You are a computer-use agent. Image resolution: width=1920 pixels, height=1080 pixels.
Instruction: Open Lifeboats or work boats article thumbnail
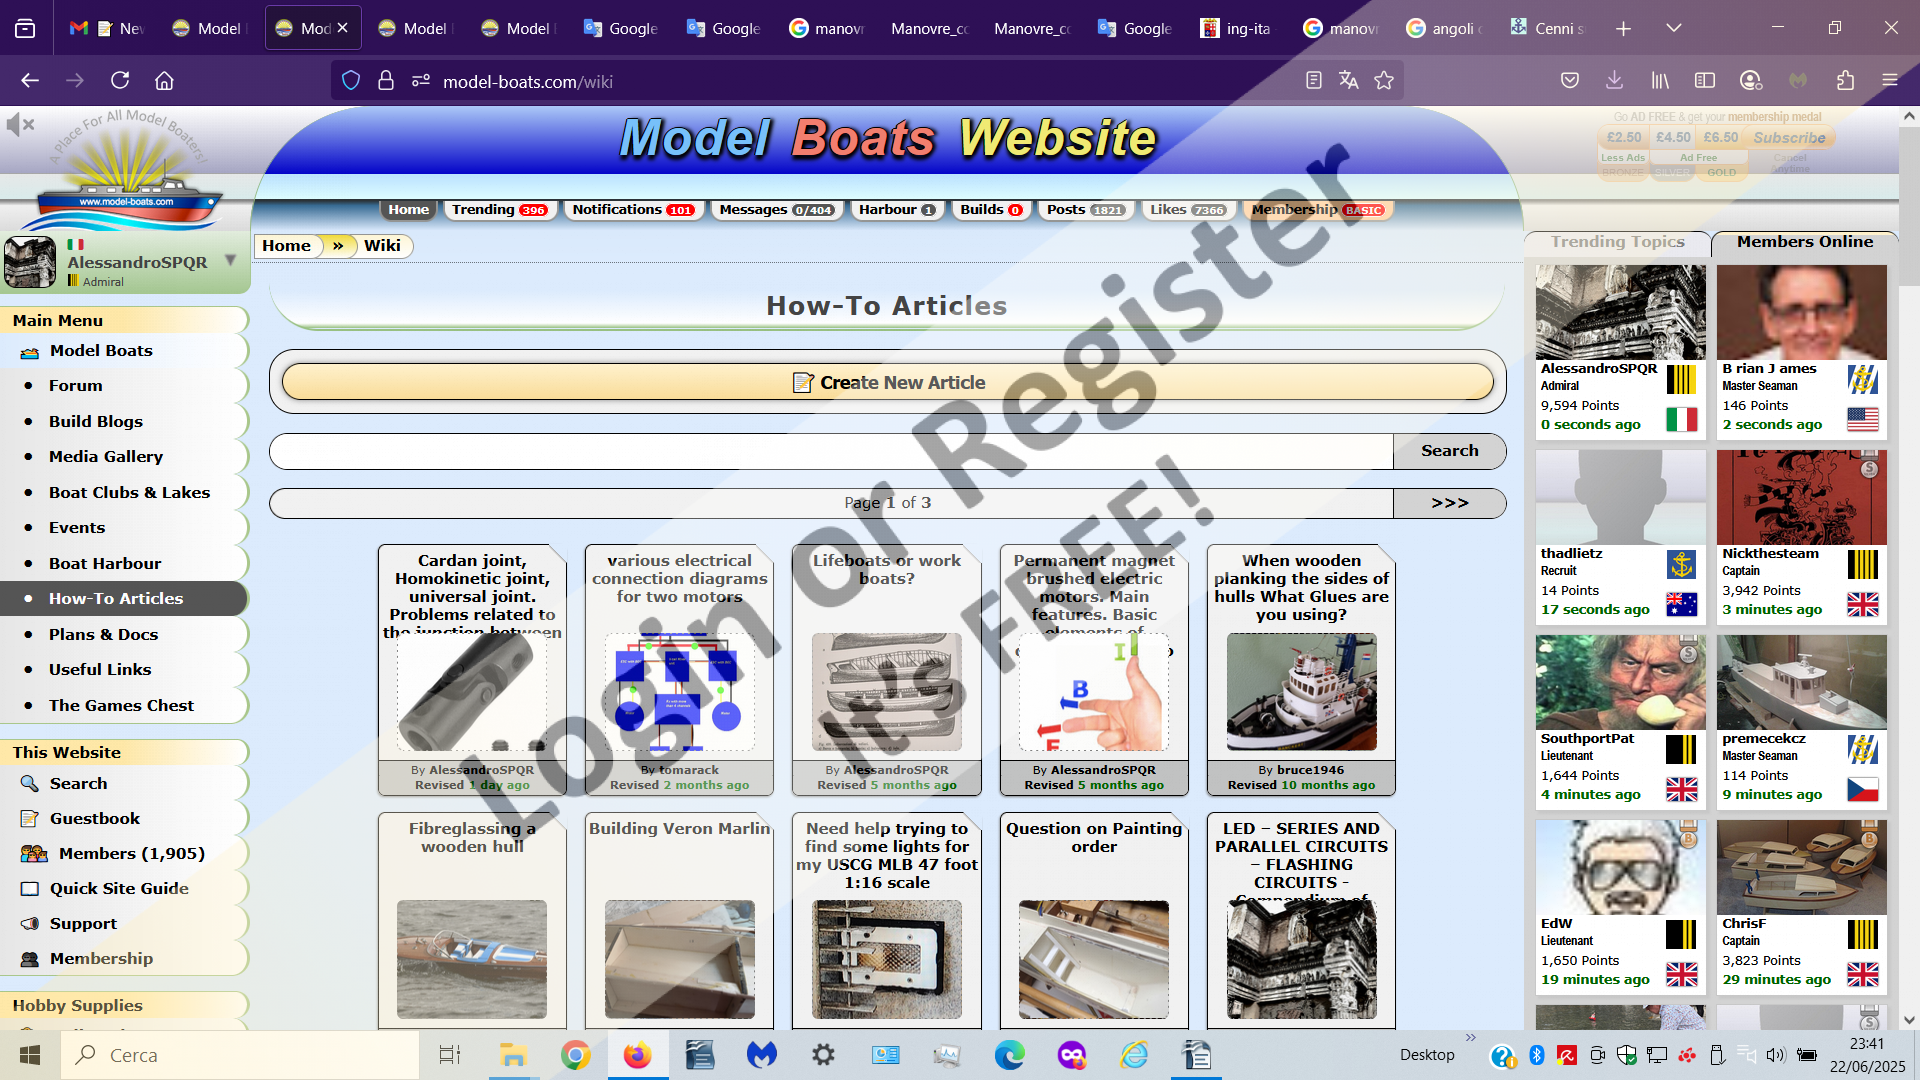(886, 692)
